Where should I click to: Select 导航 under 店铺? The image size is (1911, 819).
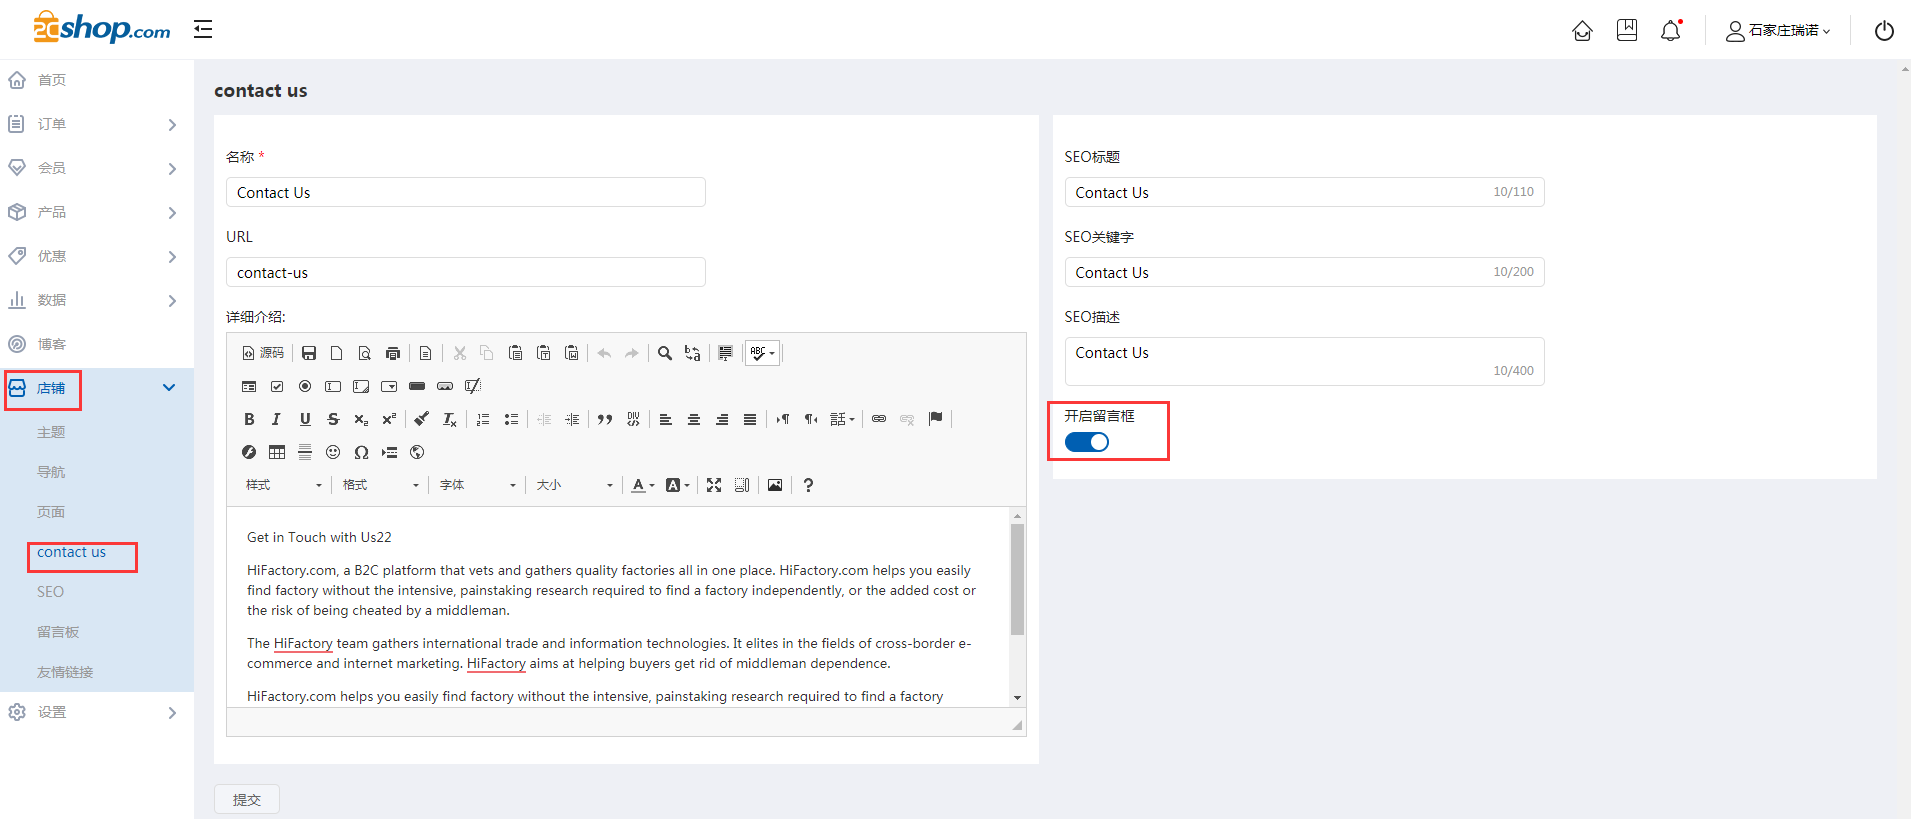point(51,472)
